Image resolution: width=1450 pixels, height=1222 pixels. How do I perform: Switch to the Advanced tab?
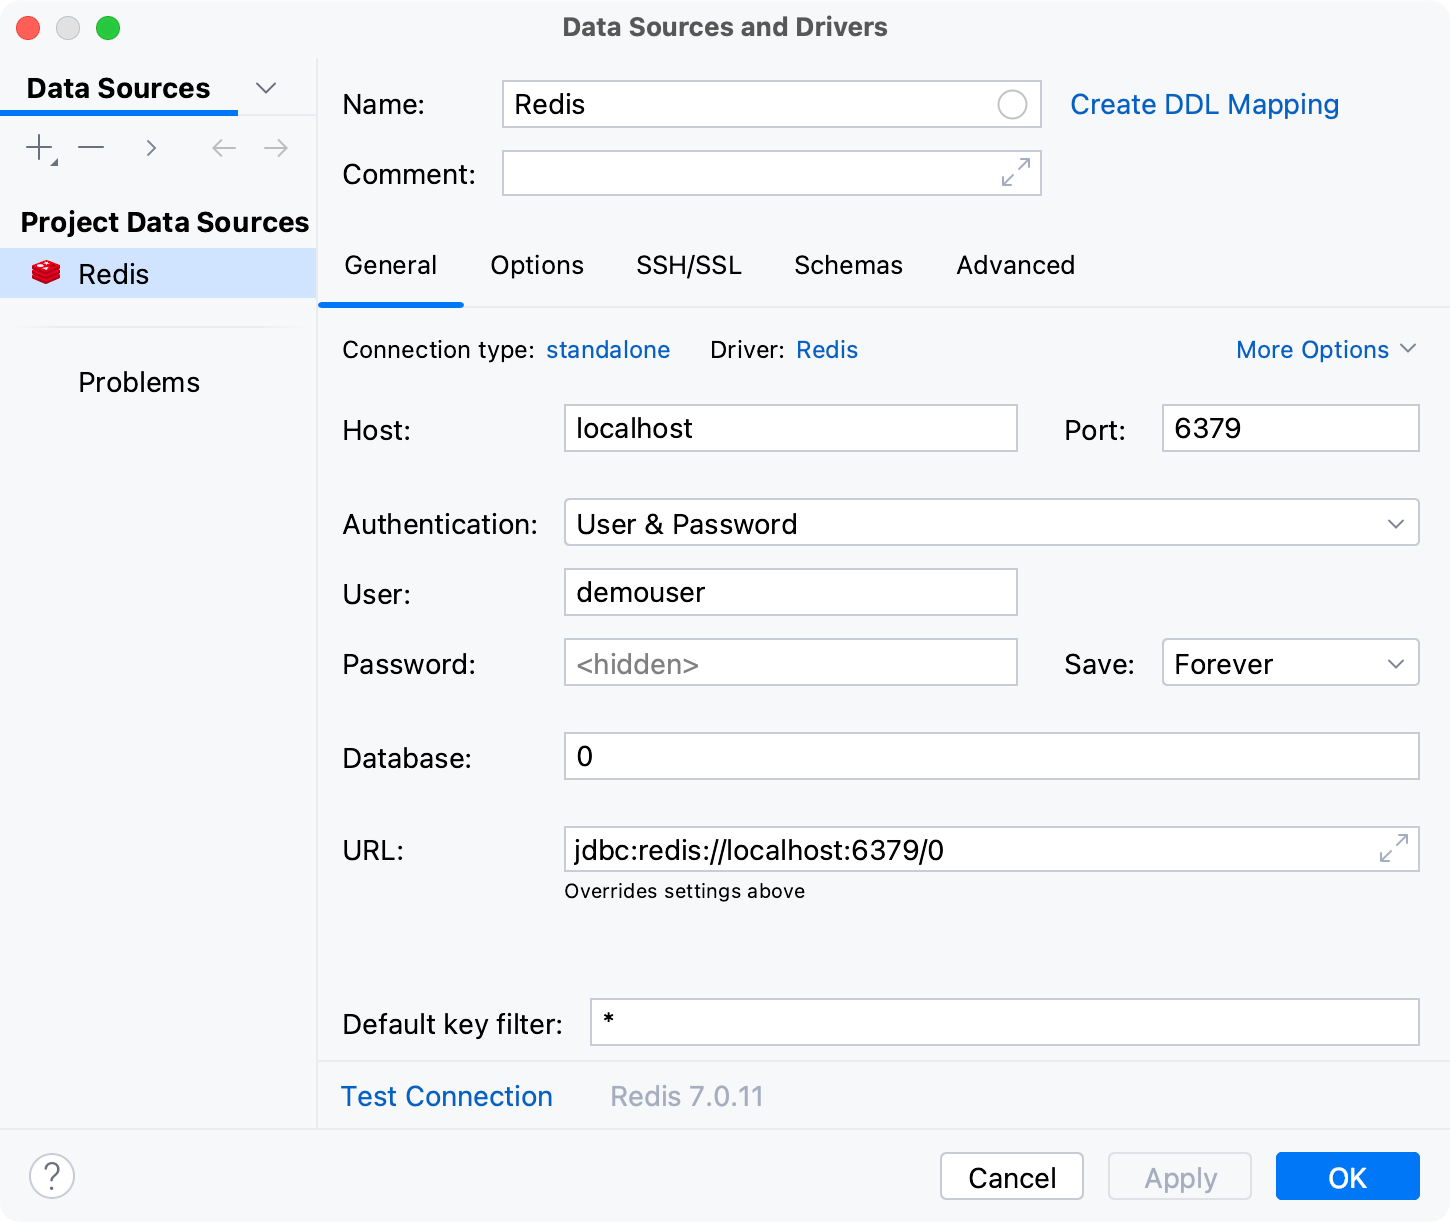pos(1014,265)
